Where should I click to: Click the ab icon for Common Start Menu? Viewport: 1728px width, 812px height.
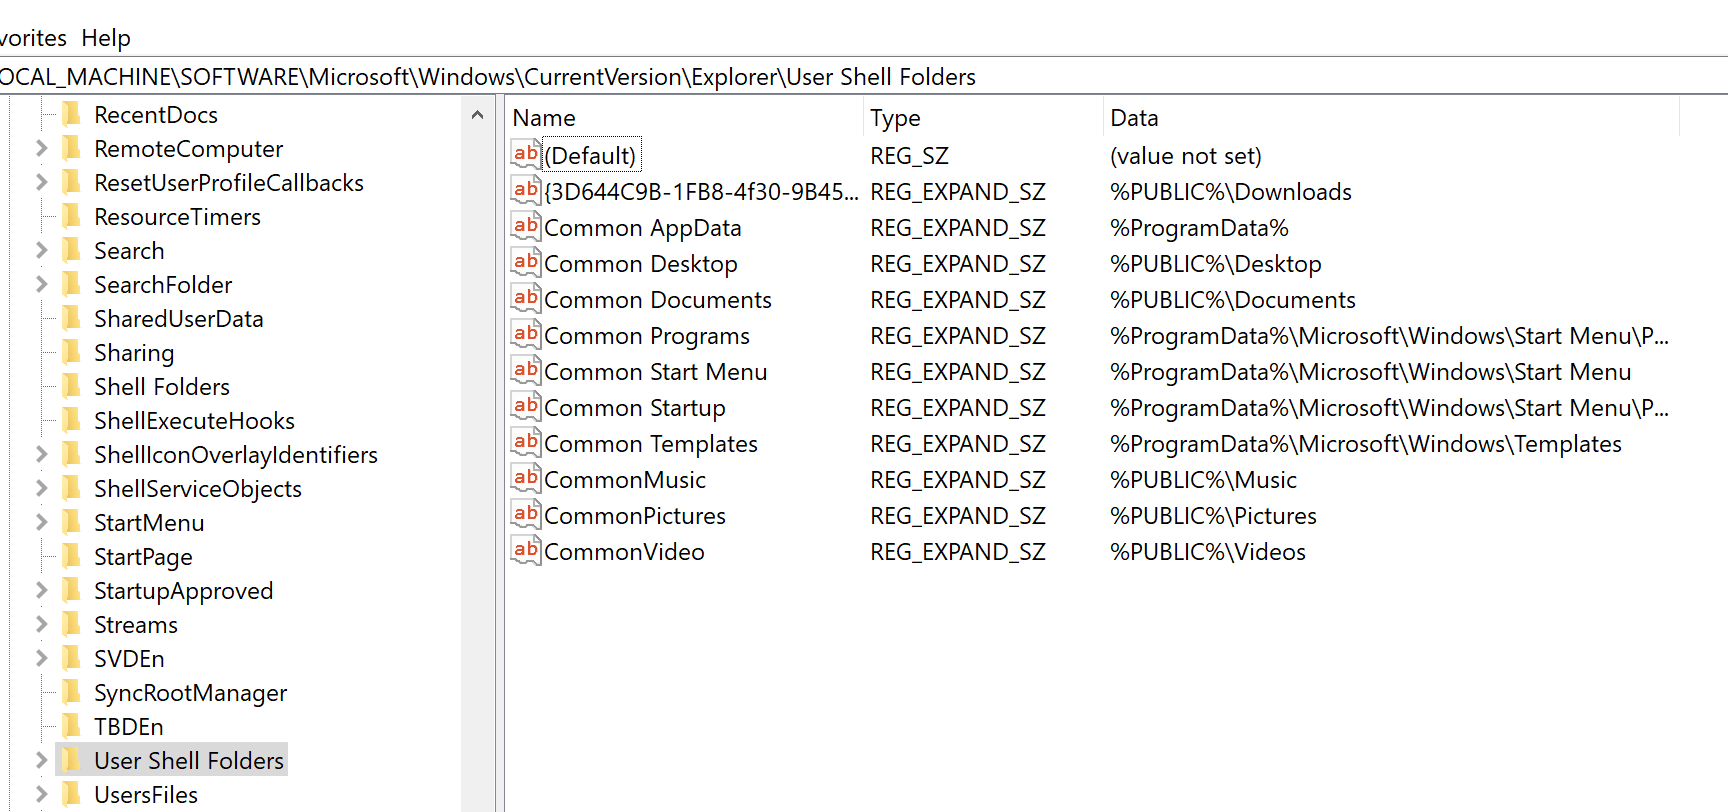(x=526, y=370)
